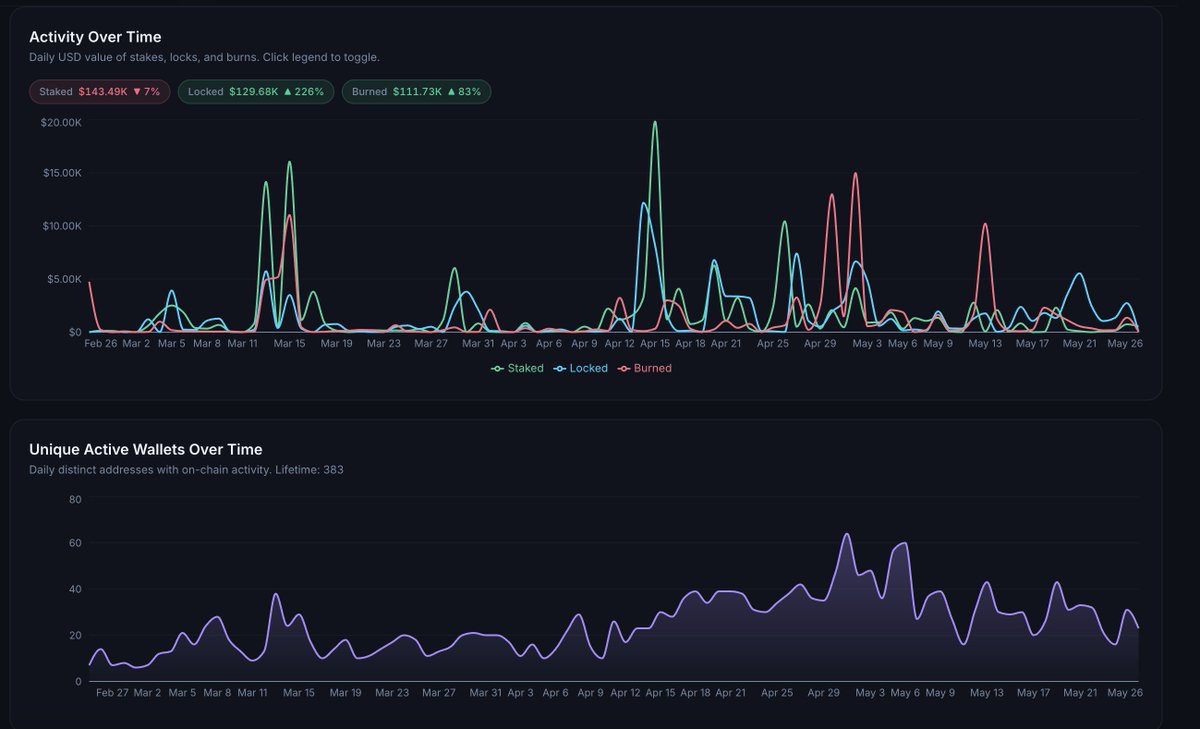Click the May 13 label on activity chart
1200x729 pixels.
985,343
